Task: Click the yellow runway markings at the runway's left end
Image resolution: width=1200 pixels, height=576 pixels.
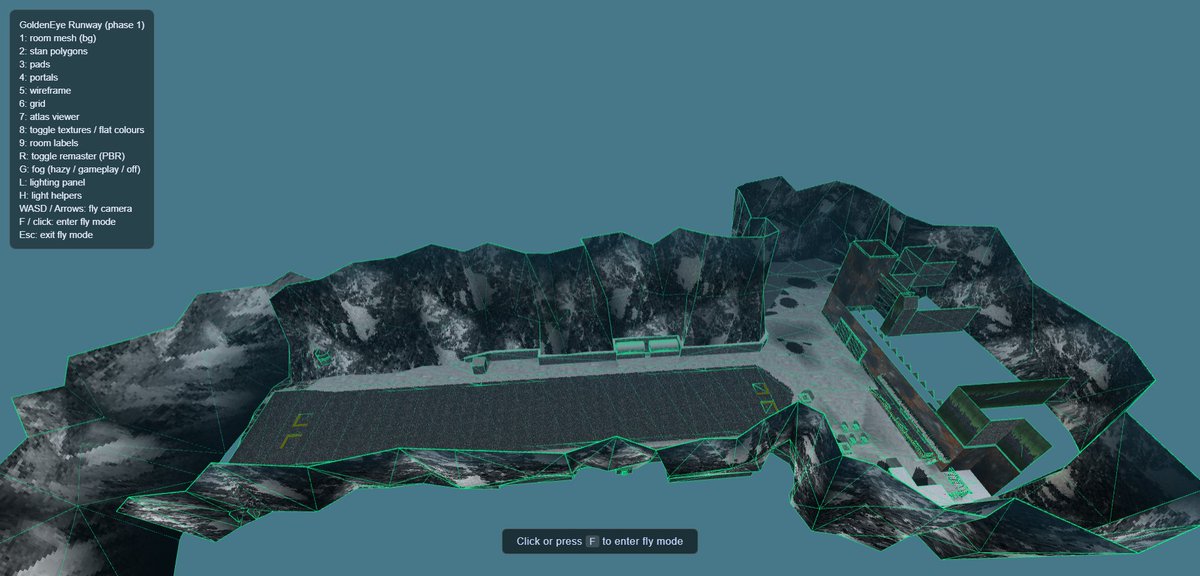Action: click(x=298, y=428)
